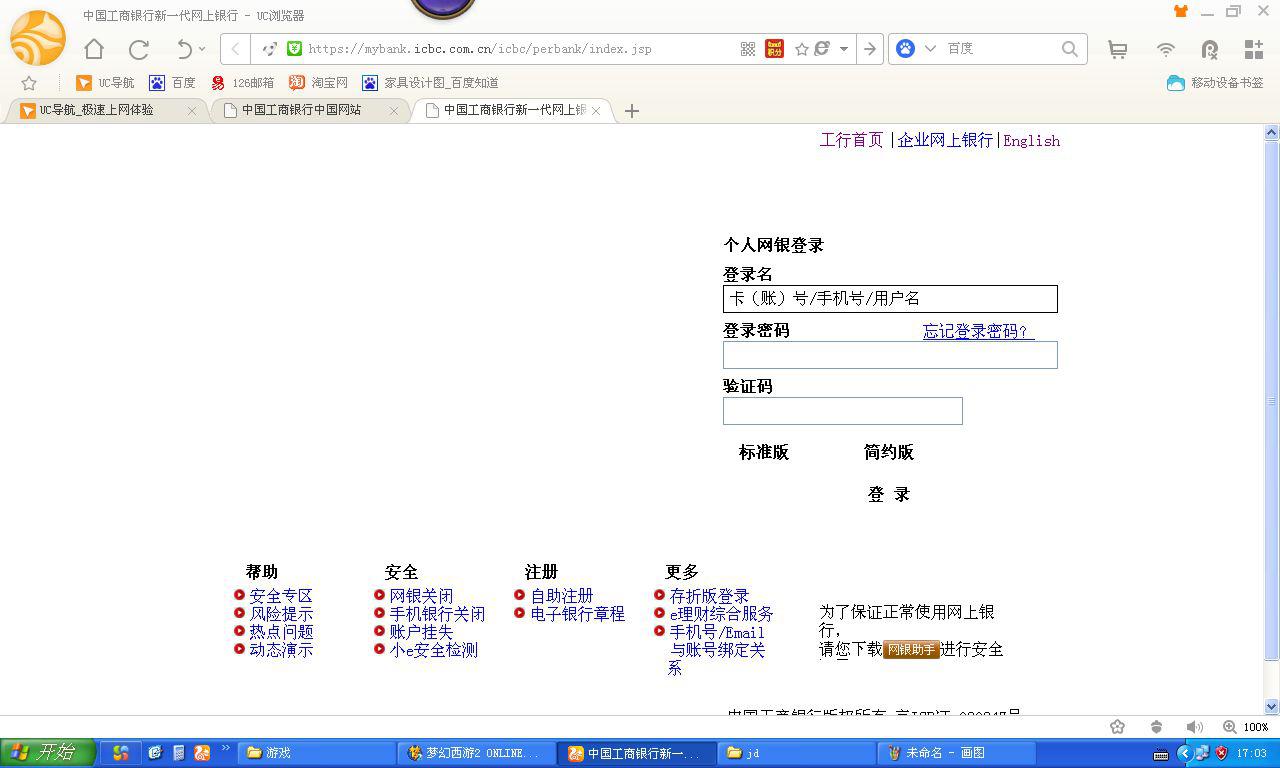Click the 登 录 login button
1280x768 pixels.
click(888, 493)
